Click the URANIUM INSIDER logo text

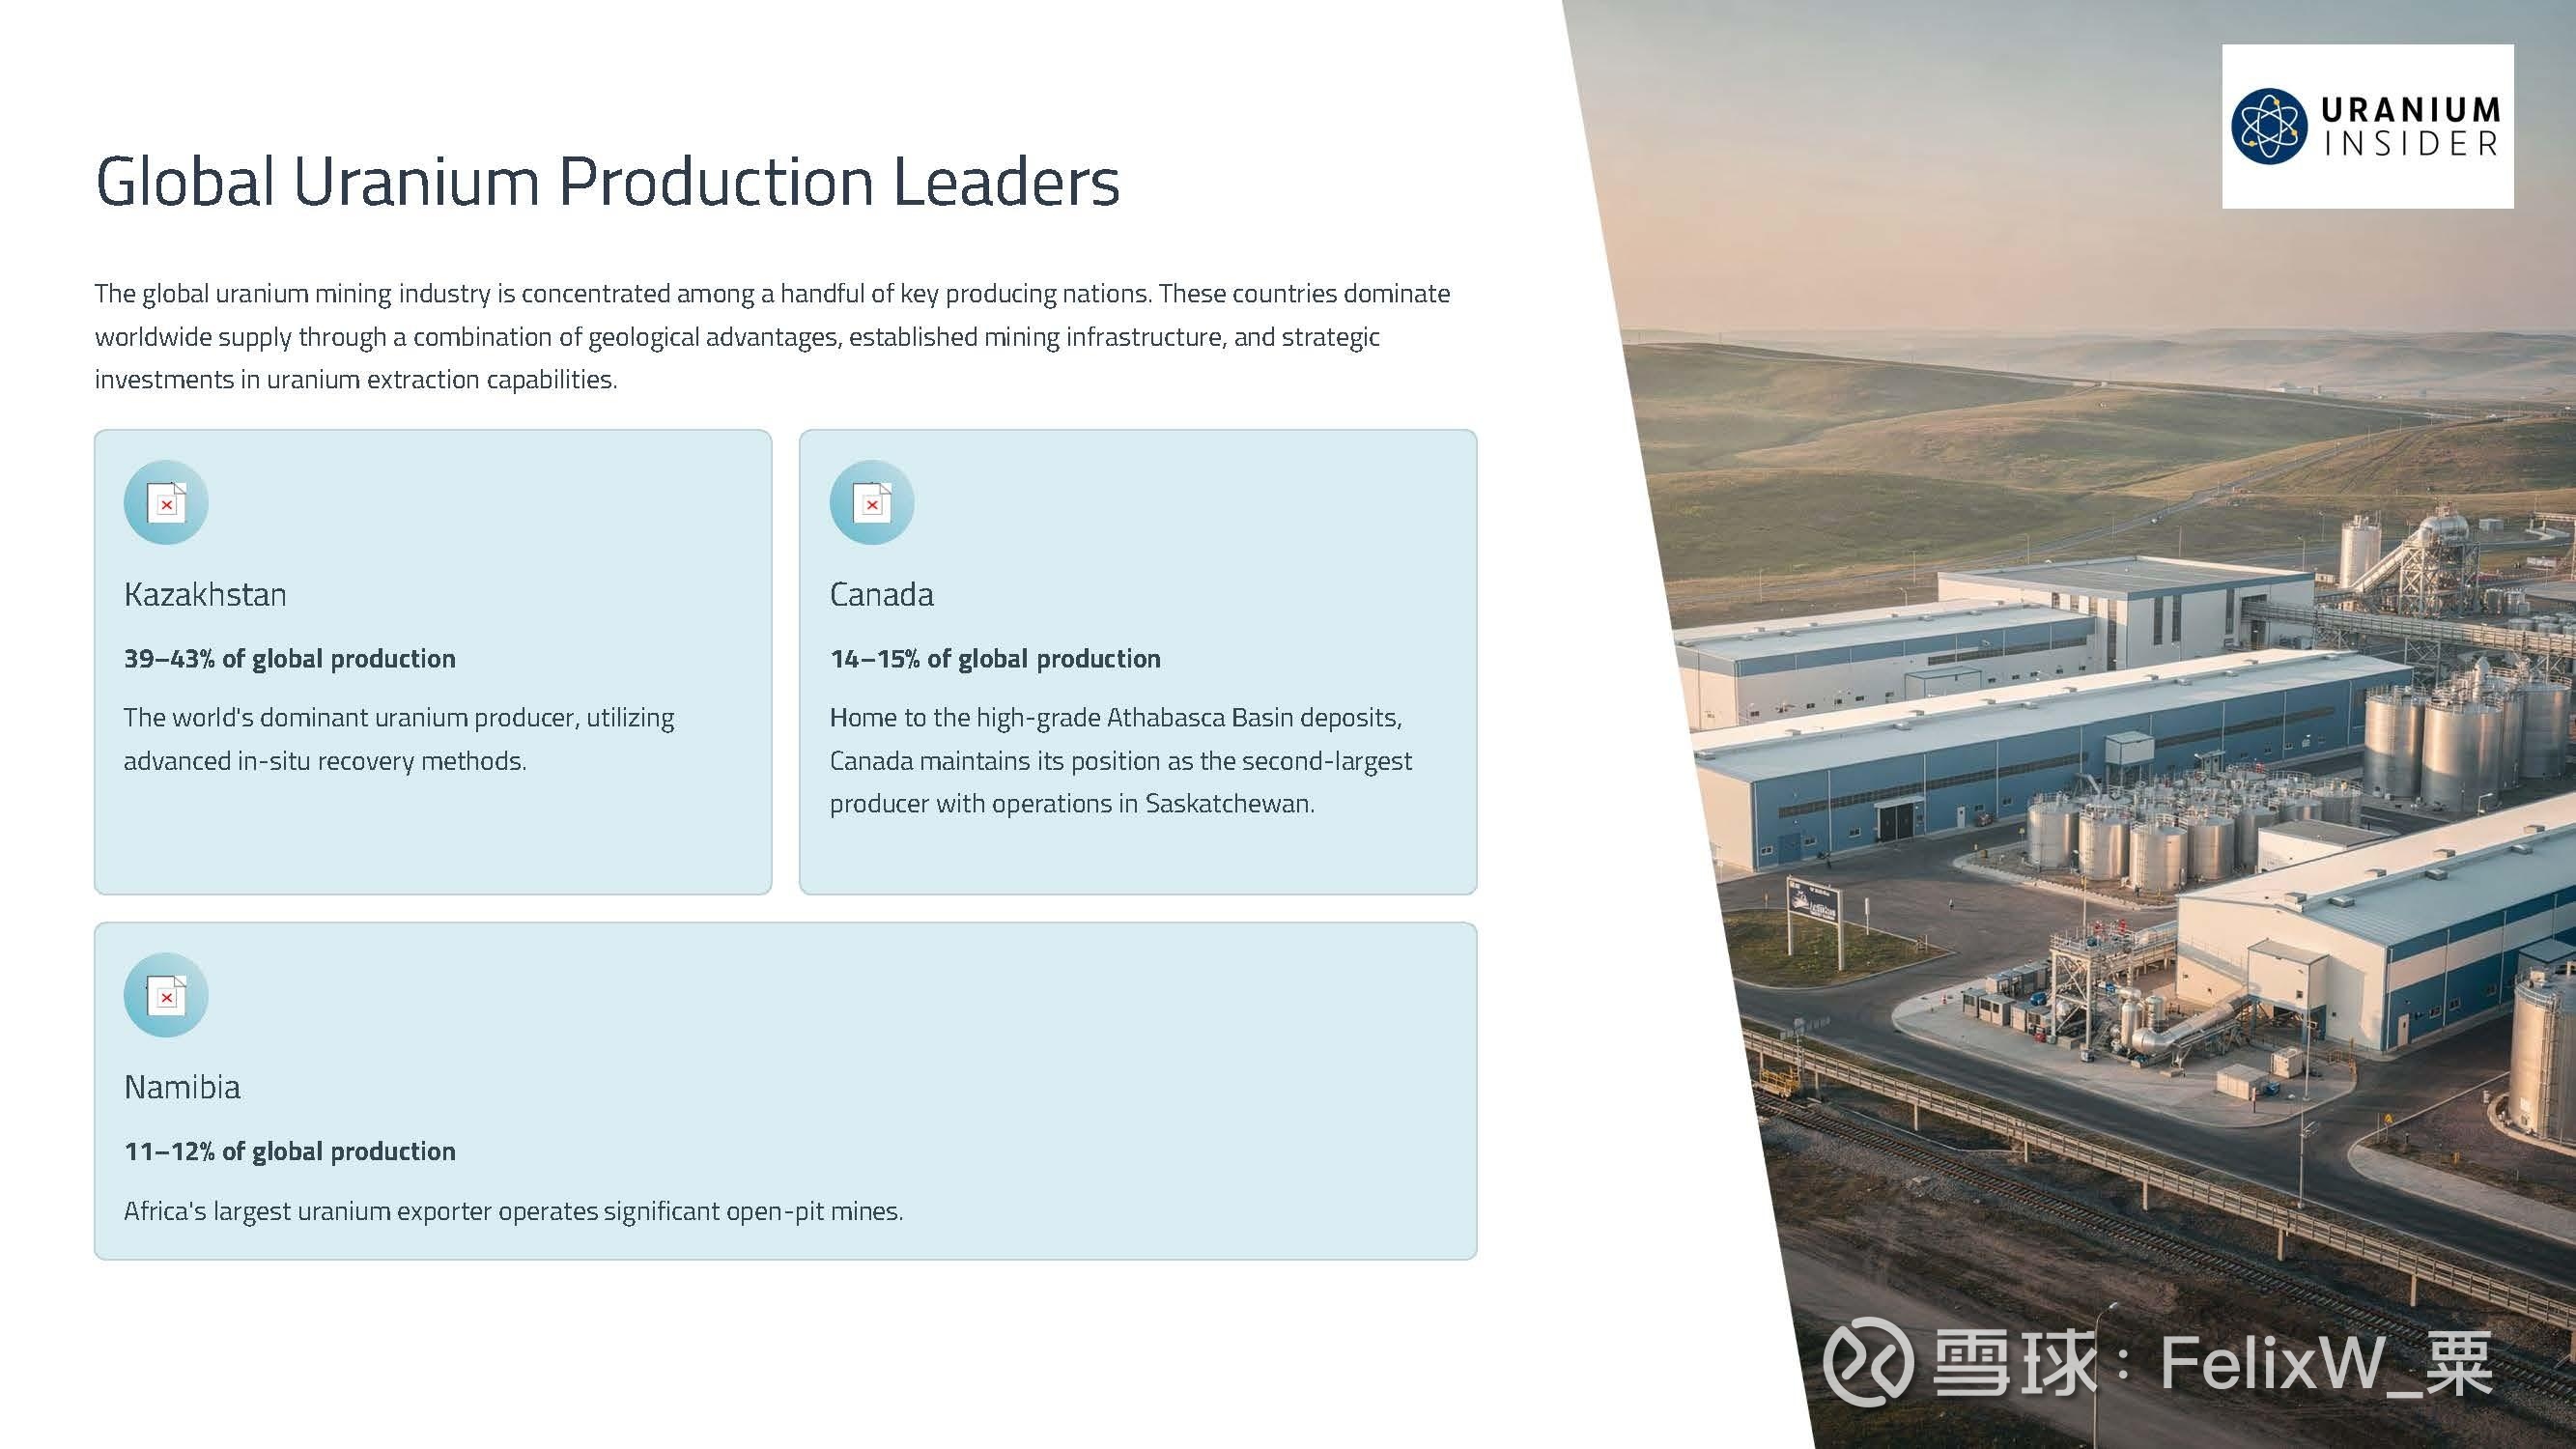(2410, 126)
